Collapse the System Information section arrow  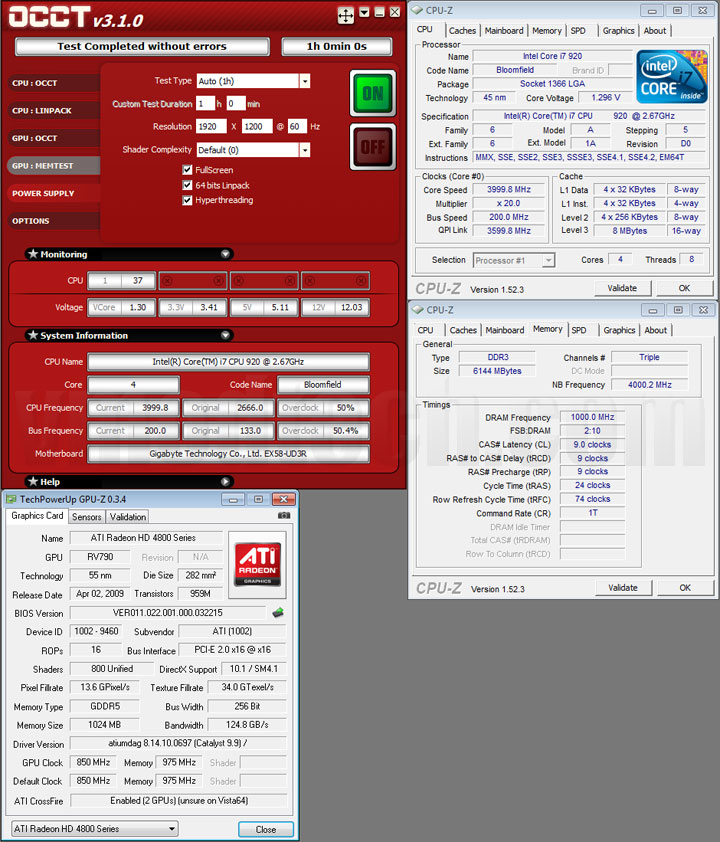click(226, 335)
